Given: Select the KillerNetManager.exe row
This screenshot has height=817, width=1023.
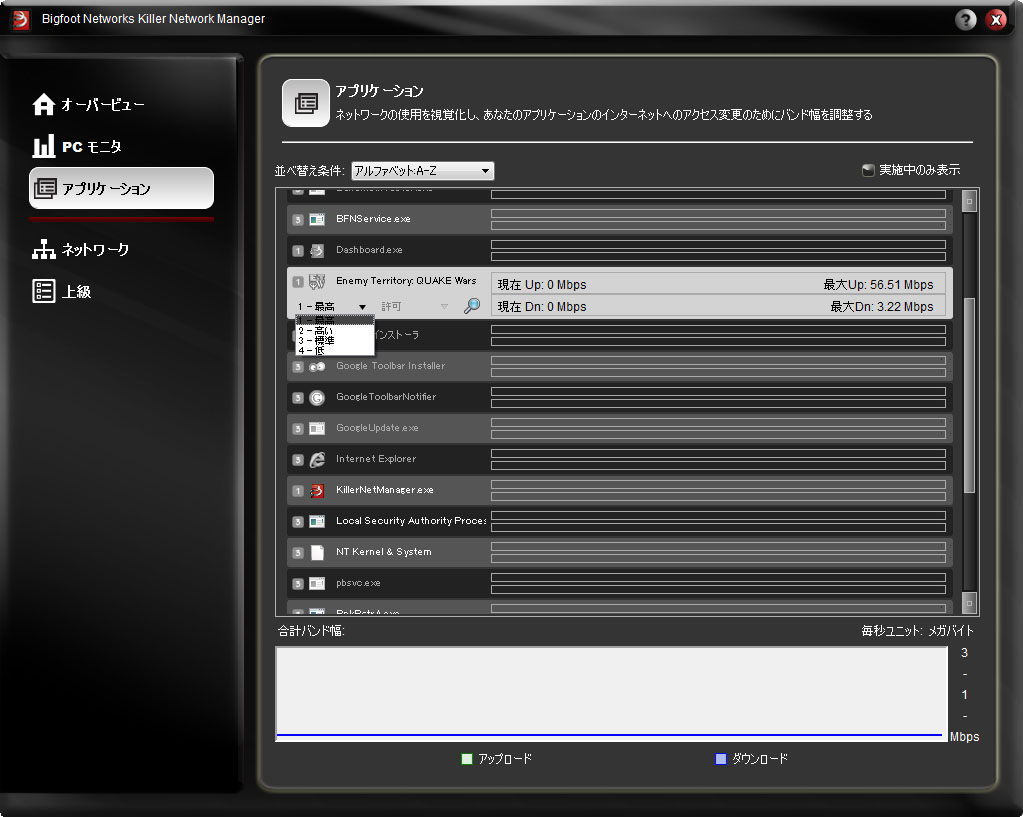Looking at the screenshot, I should 620,490.
